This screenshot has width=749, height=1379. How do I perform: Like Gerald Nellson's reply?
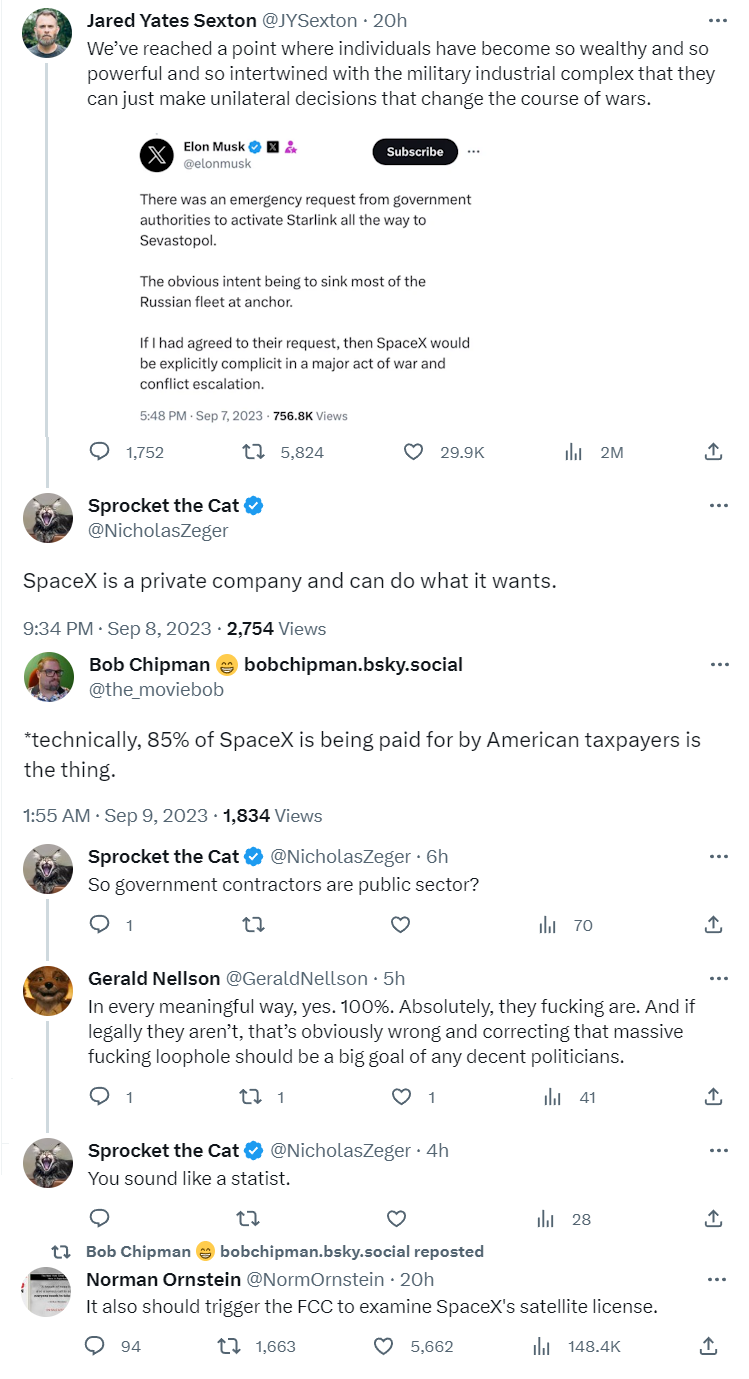point(401,1097)
